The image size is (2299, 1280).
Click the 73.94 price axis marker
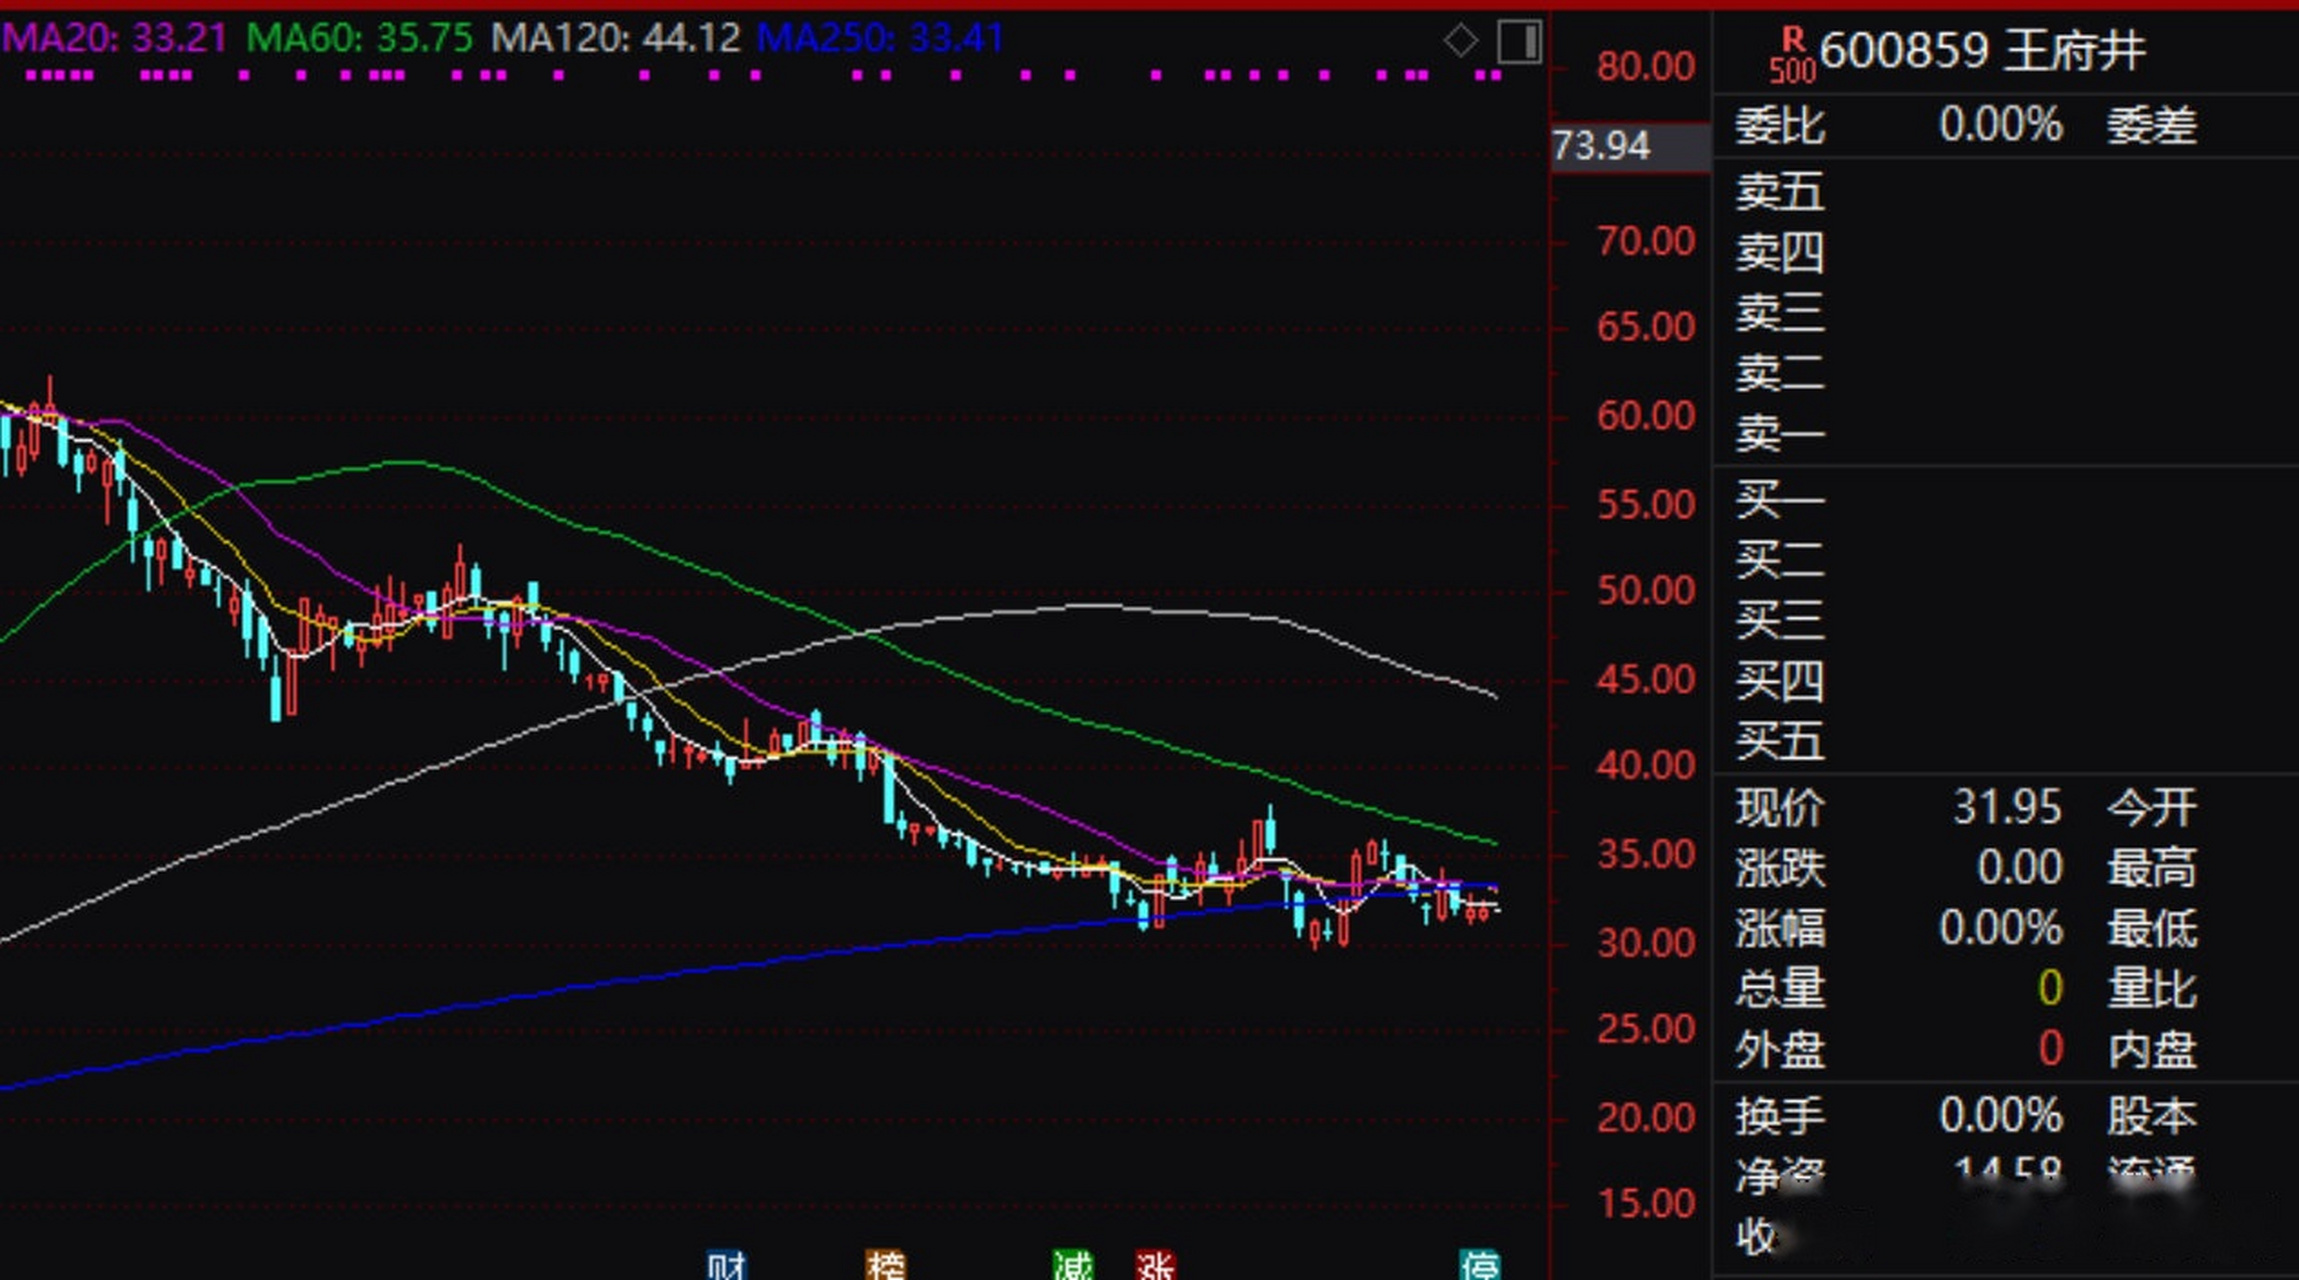(x=1602, y=146)
